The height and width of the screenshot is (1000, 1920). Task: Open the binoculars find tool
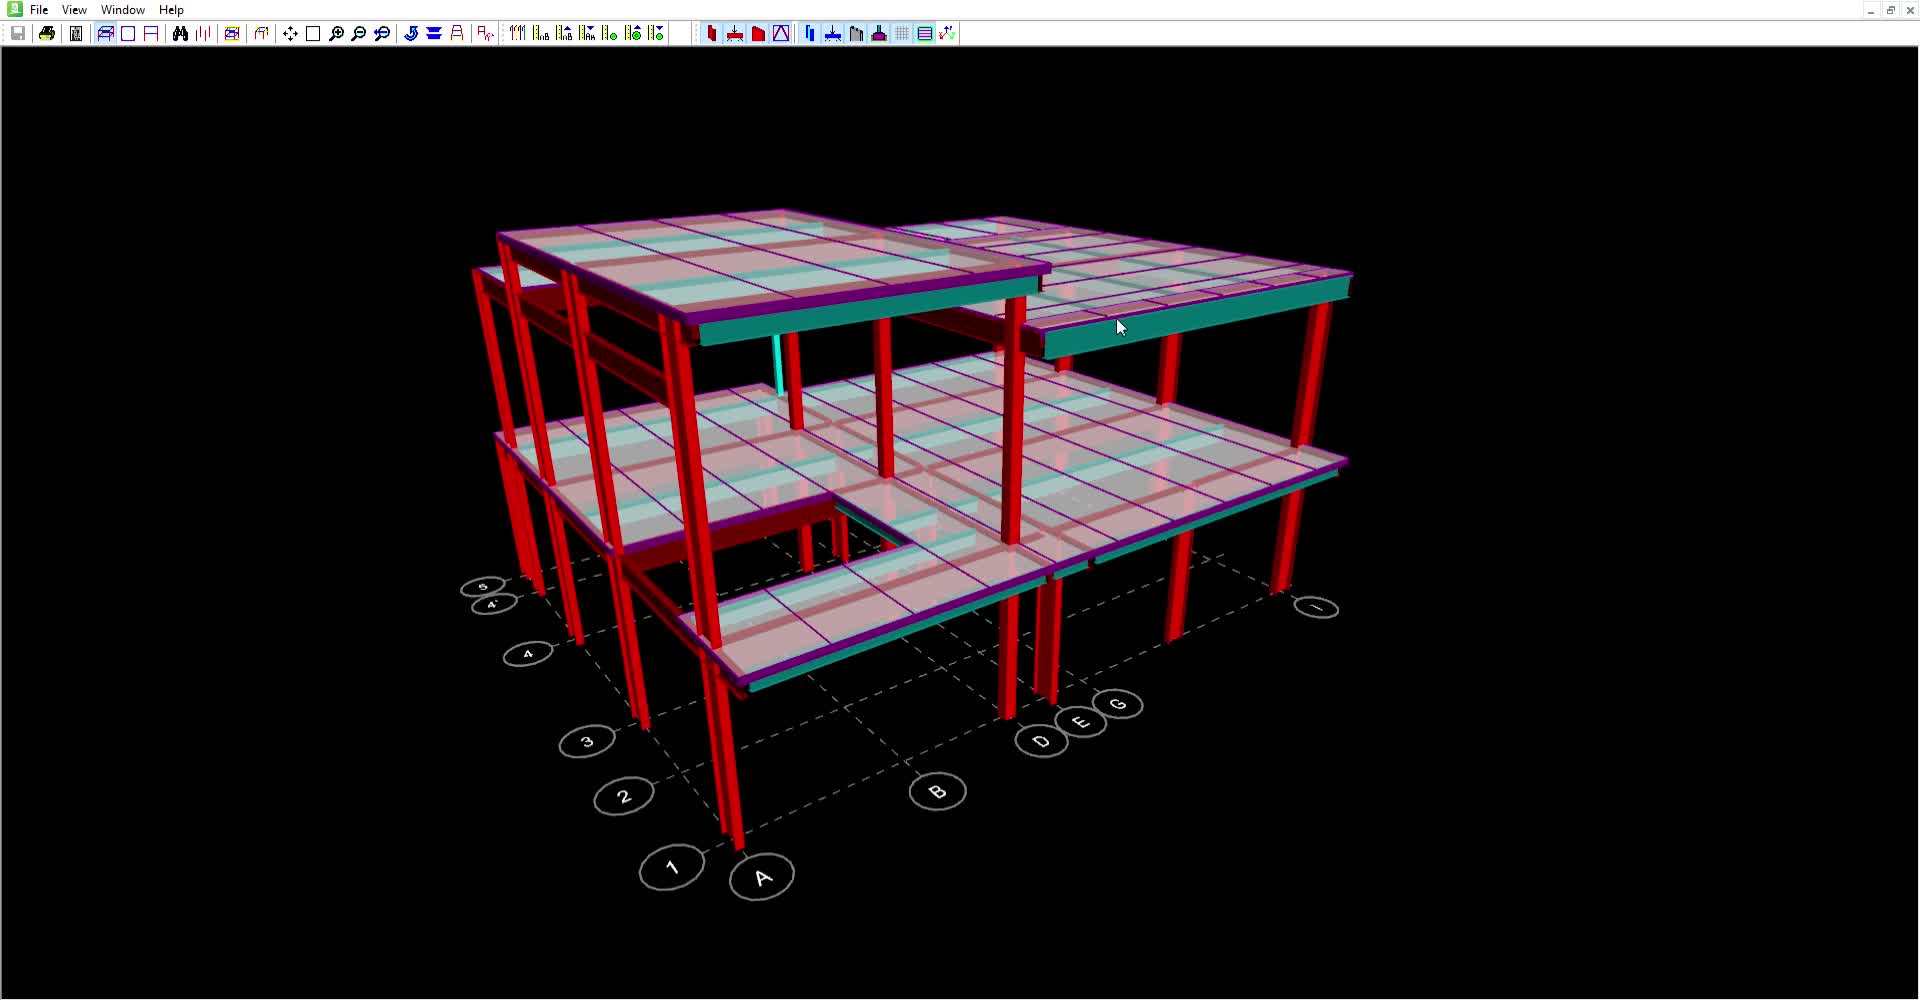[180, 34]
